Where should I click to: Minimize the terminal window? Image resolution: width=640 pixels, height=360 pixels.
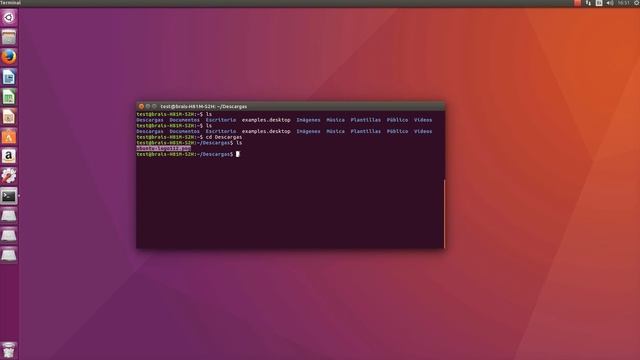(x=148, y=107)
